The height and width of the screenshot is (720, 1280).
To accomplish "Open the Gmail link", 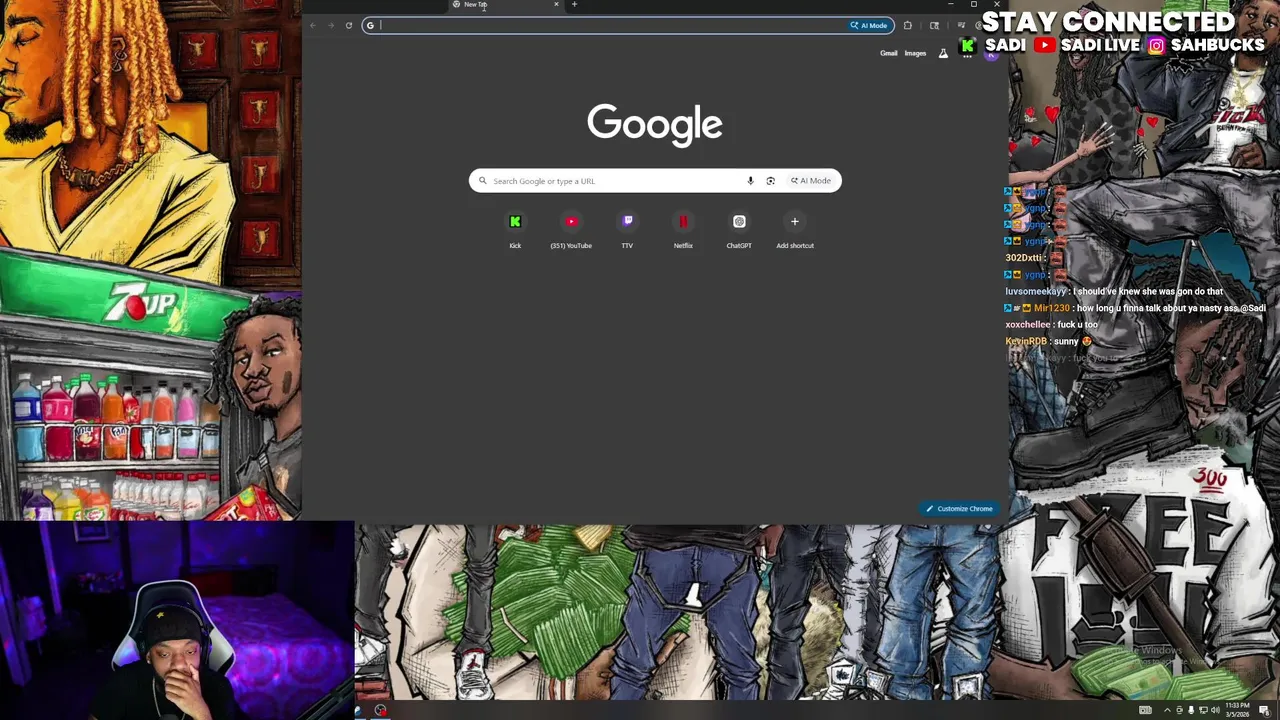I will 888,53.
